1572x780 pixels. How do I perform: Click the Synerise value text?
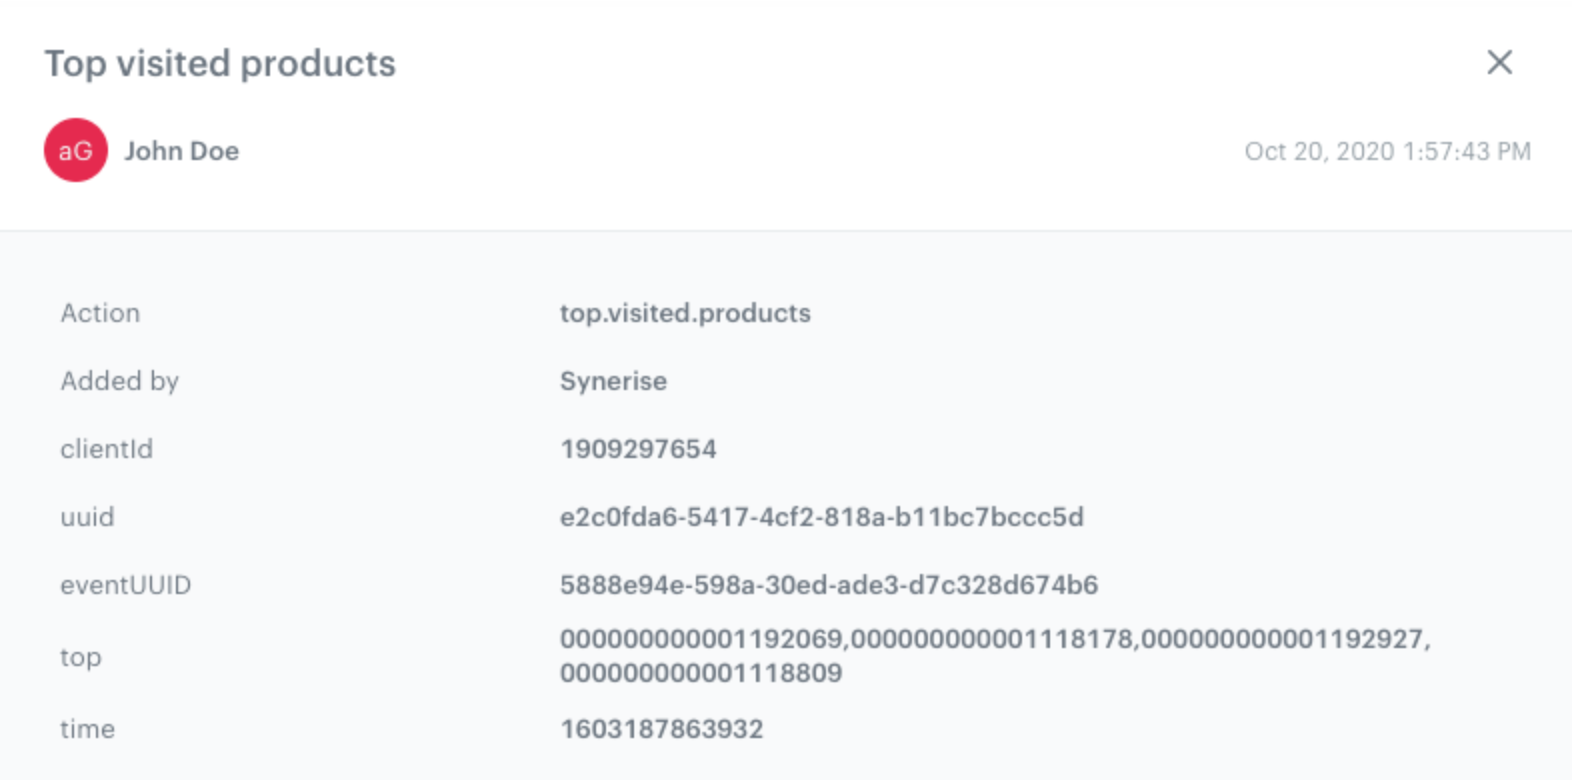613,381
